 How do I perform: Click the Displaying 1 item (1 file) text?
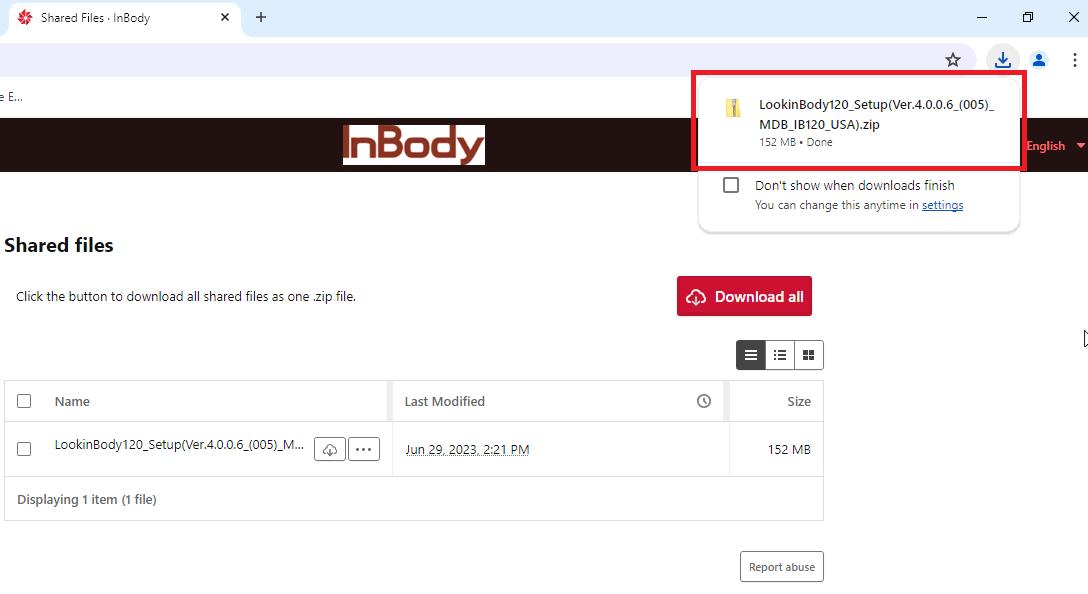(x=87, y=500)
